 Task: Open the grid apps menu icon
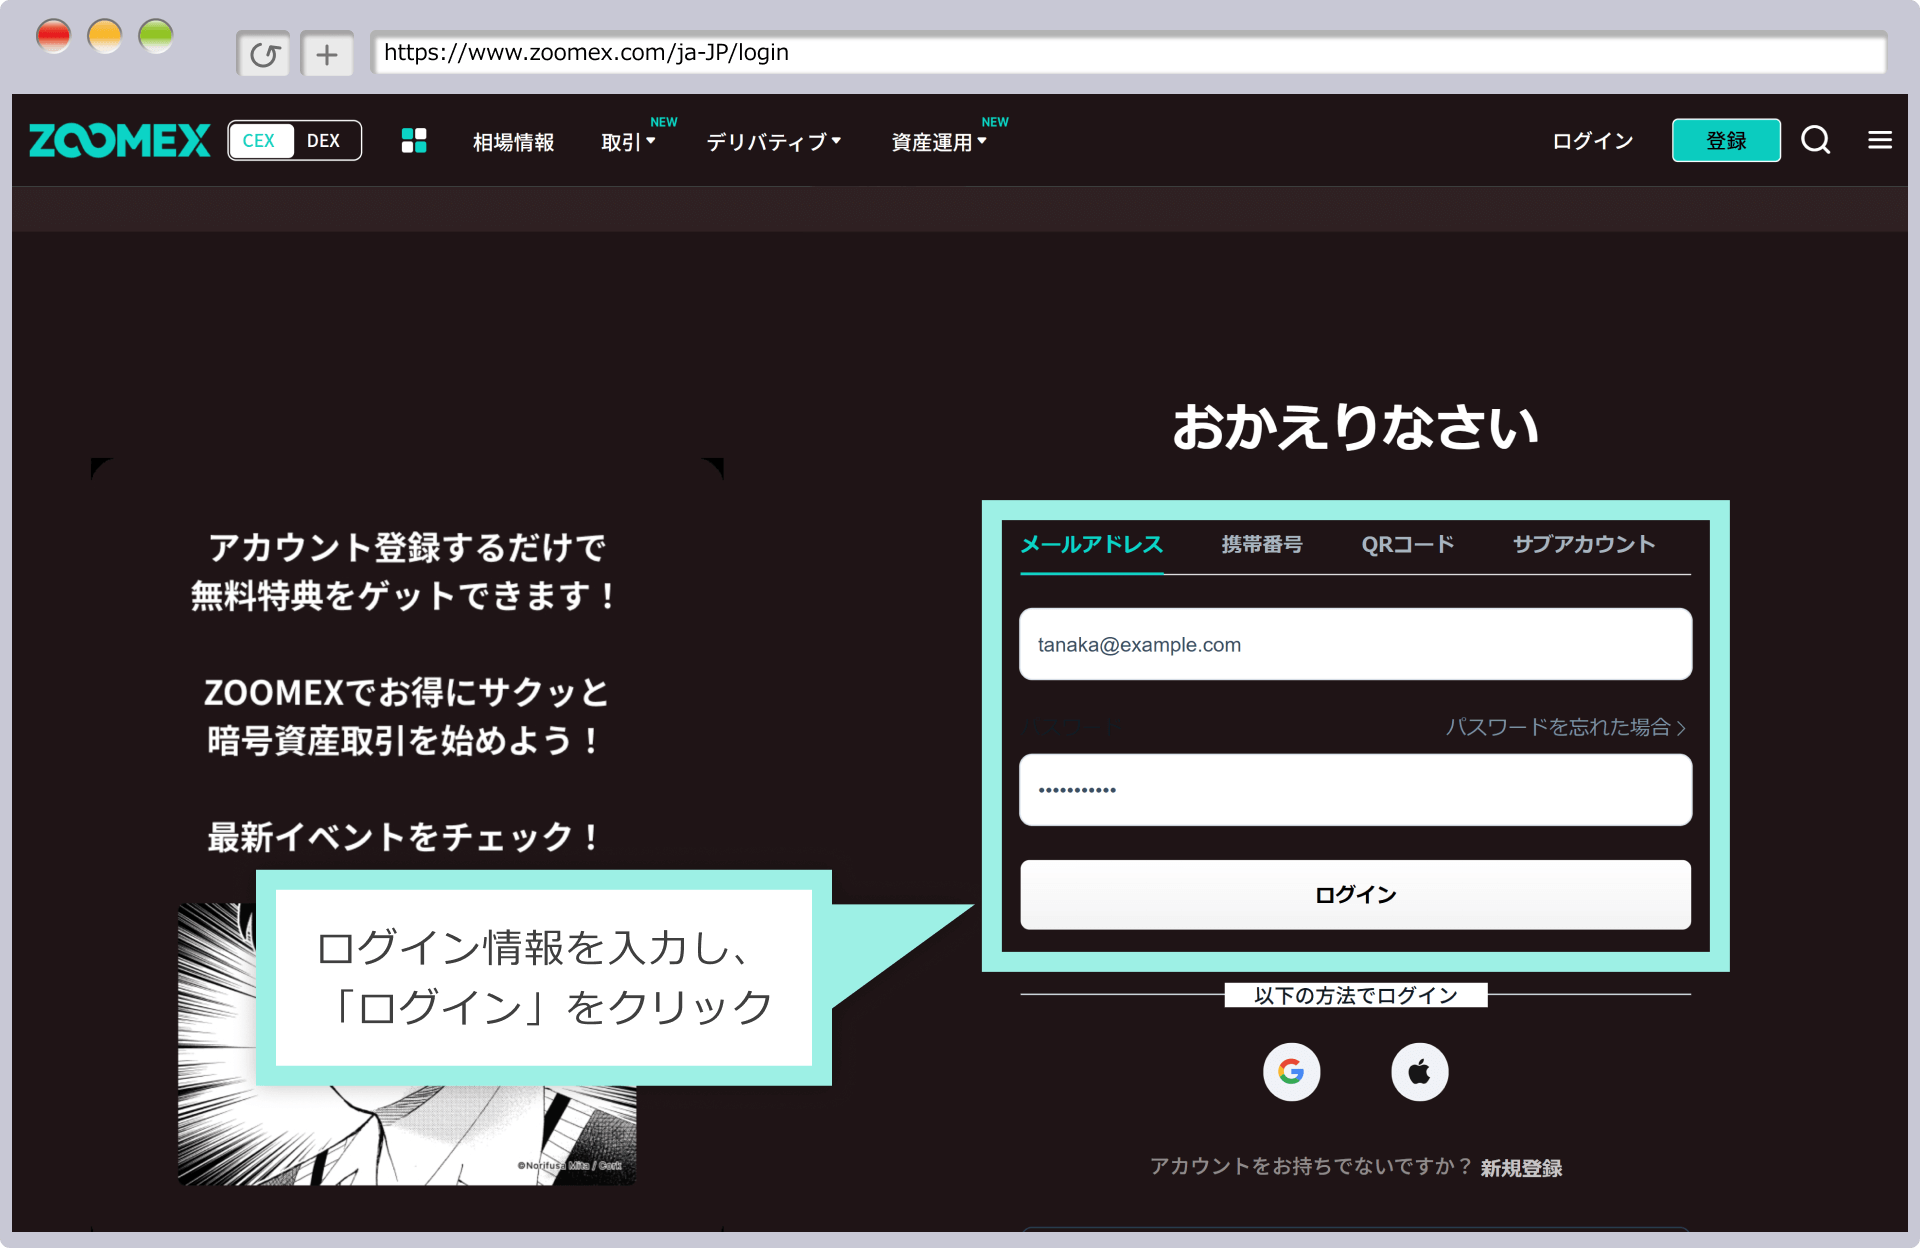[414, 141]
